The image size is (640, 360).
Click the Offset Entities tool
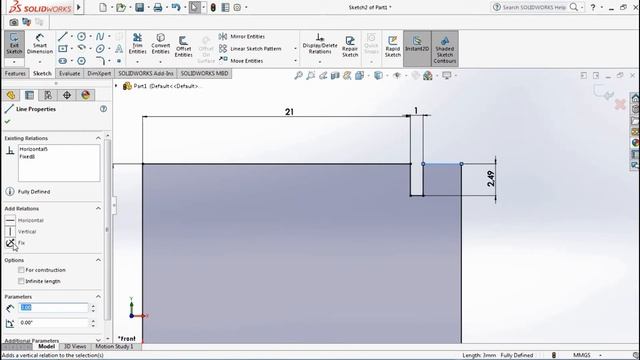183,47
